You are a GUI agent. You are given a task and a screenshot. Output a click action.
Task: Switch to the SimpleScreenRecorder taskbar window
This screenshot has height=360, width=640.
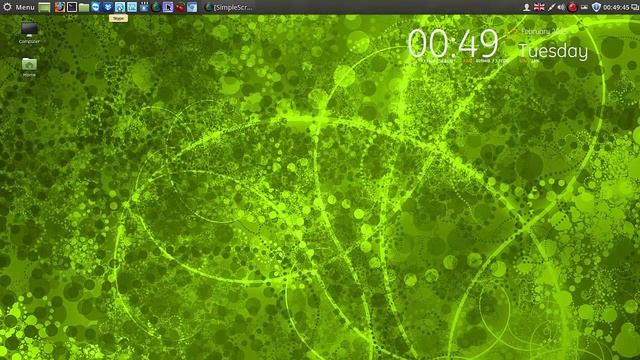point(229,7)
